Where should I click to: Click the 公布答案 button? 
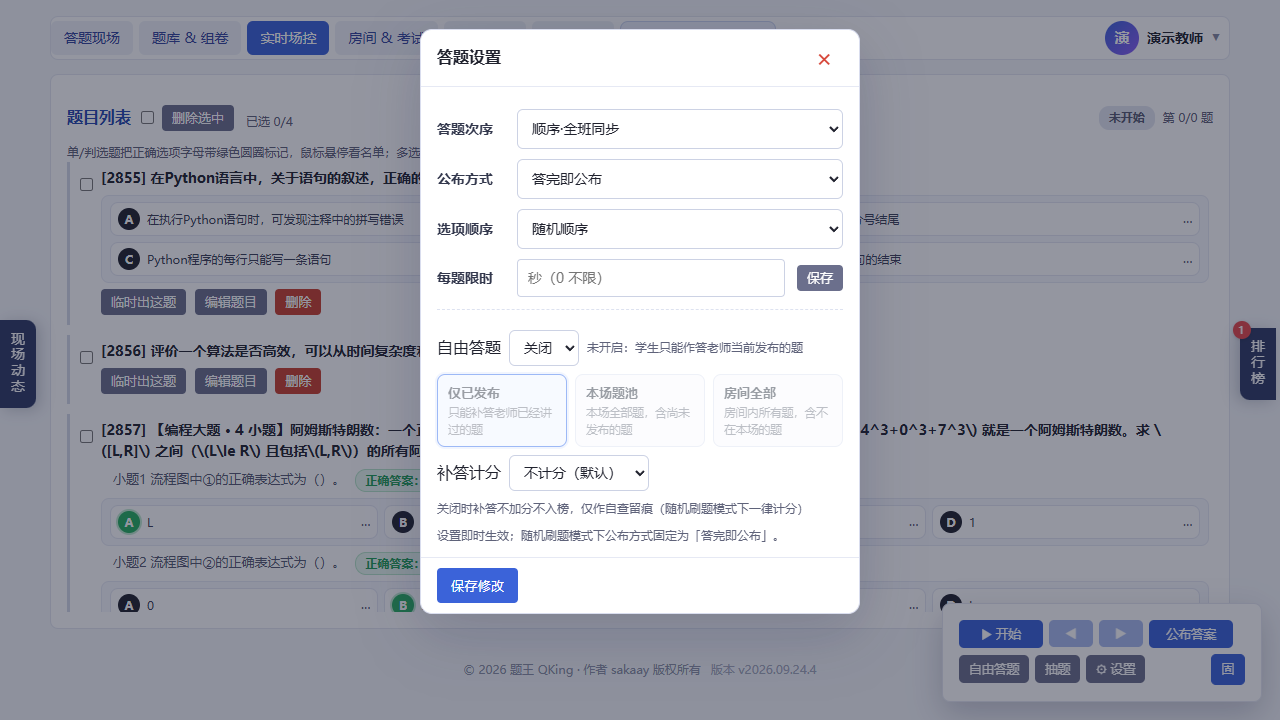pos(1191,634)
